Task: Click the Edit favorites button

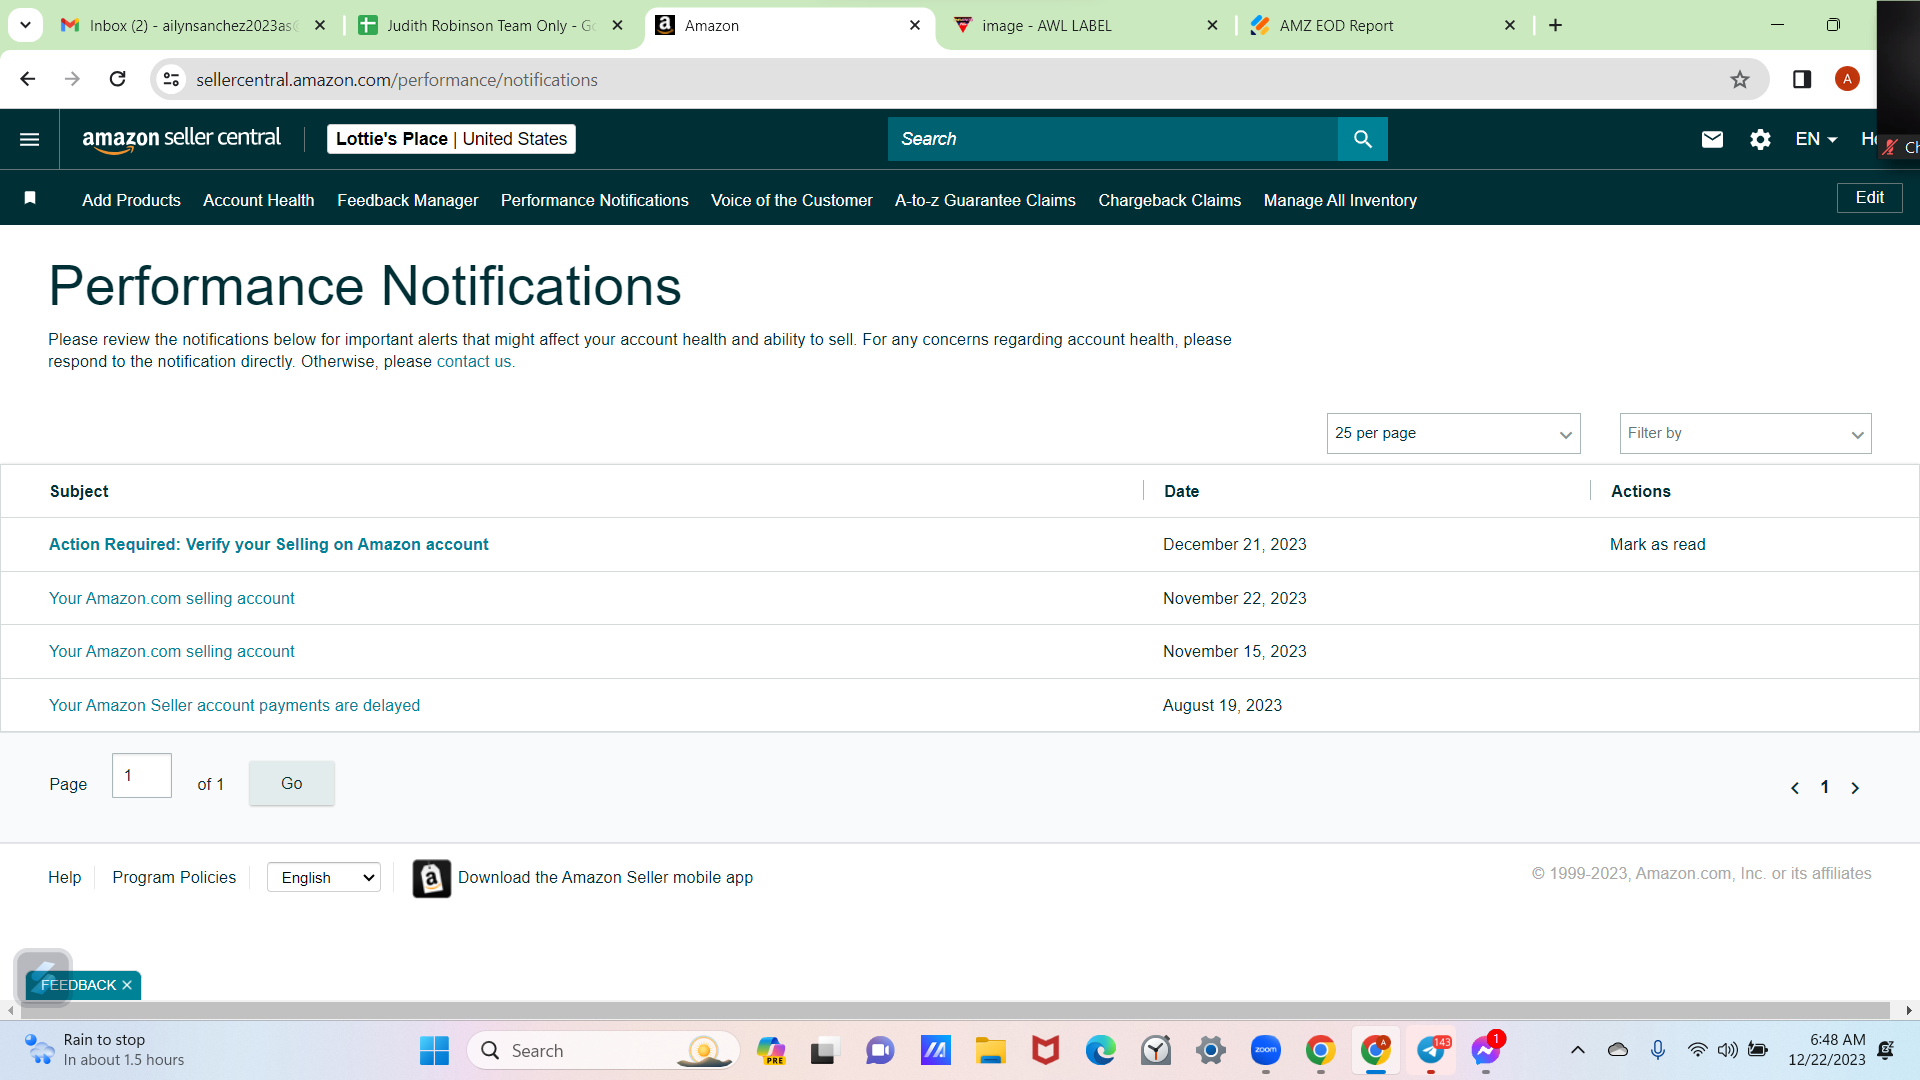Action: pyautogui.click(x=1869, y=198)
